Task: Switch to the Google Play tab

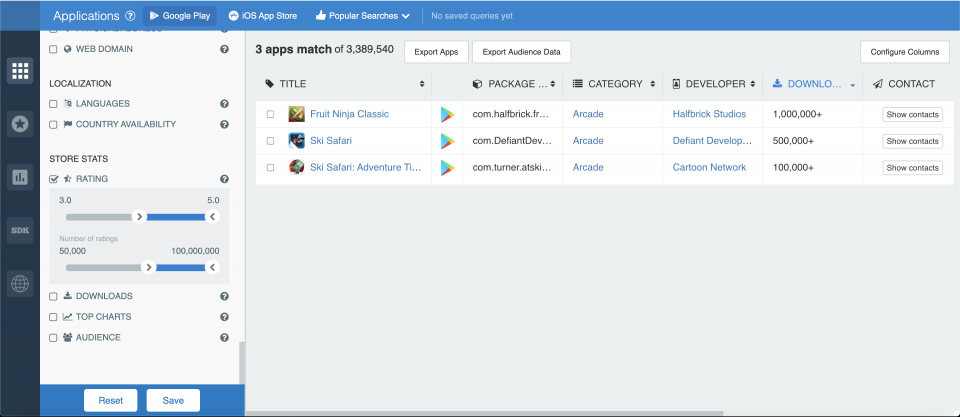Action: pos(180,16)
